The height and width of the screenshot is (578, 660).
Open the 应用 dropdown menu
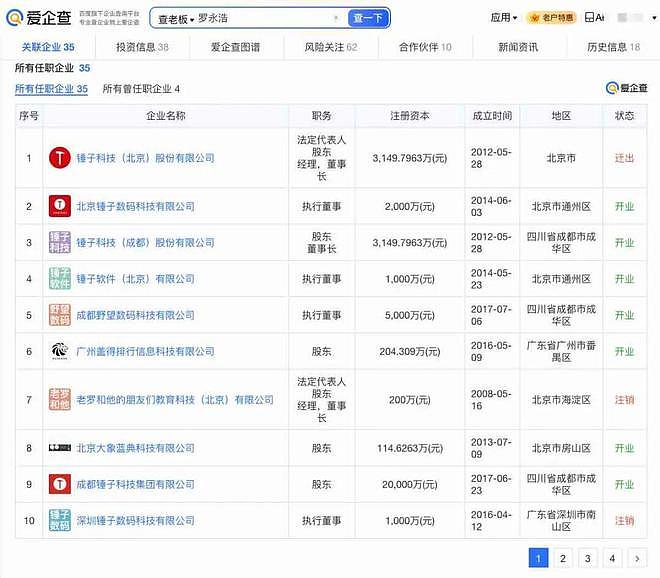503,18
